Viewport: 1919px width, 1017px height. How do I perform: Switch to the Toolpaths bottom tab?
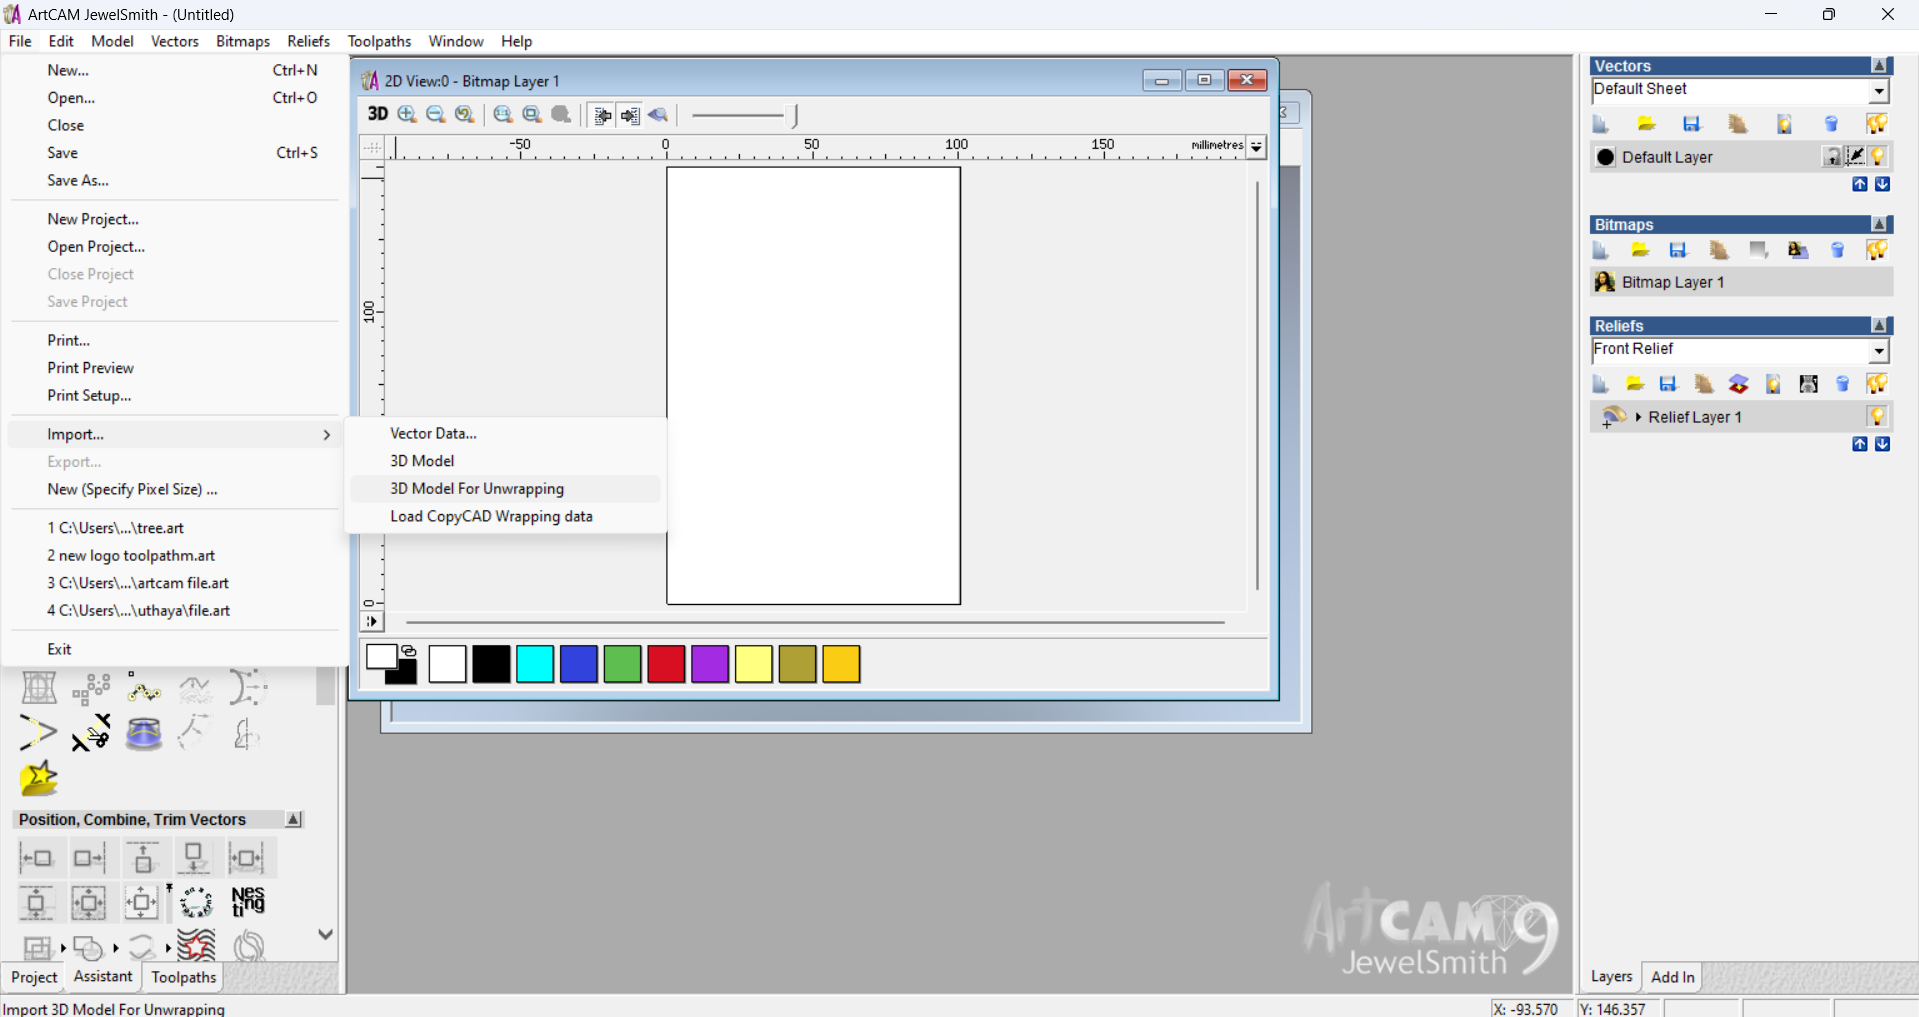[x=183, y=977]
